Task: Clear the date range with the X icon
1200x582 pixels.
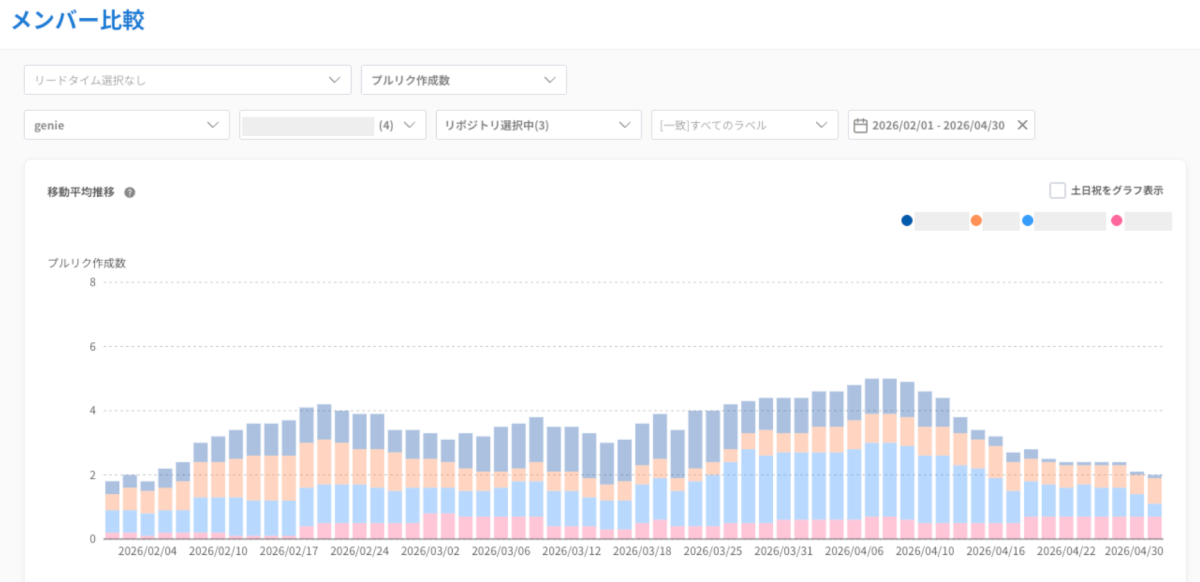Action: pos(1022,125)
